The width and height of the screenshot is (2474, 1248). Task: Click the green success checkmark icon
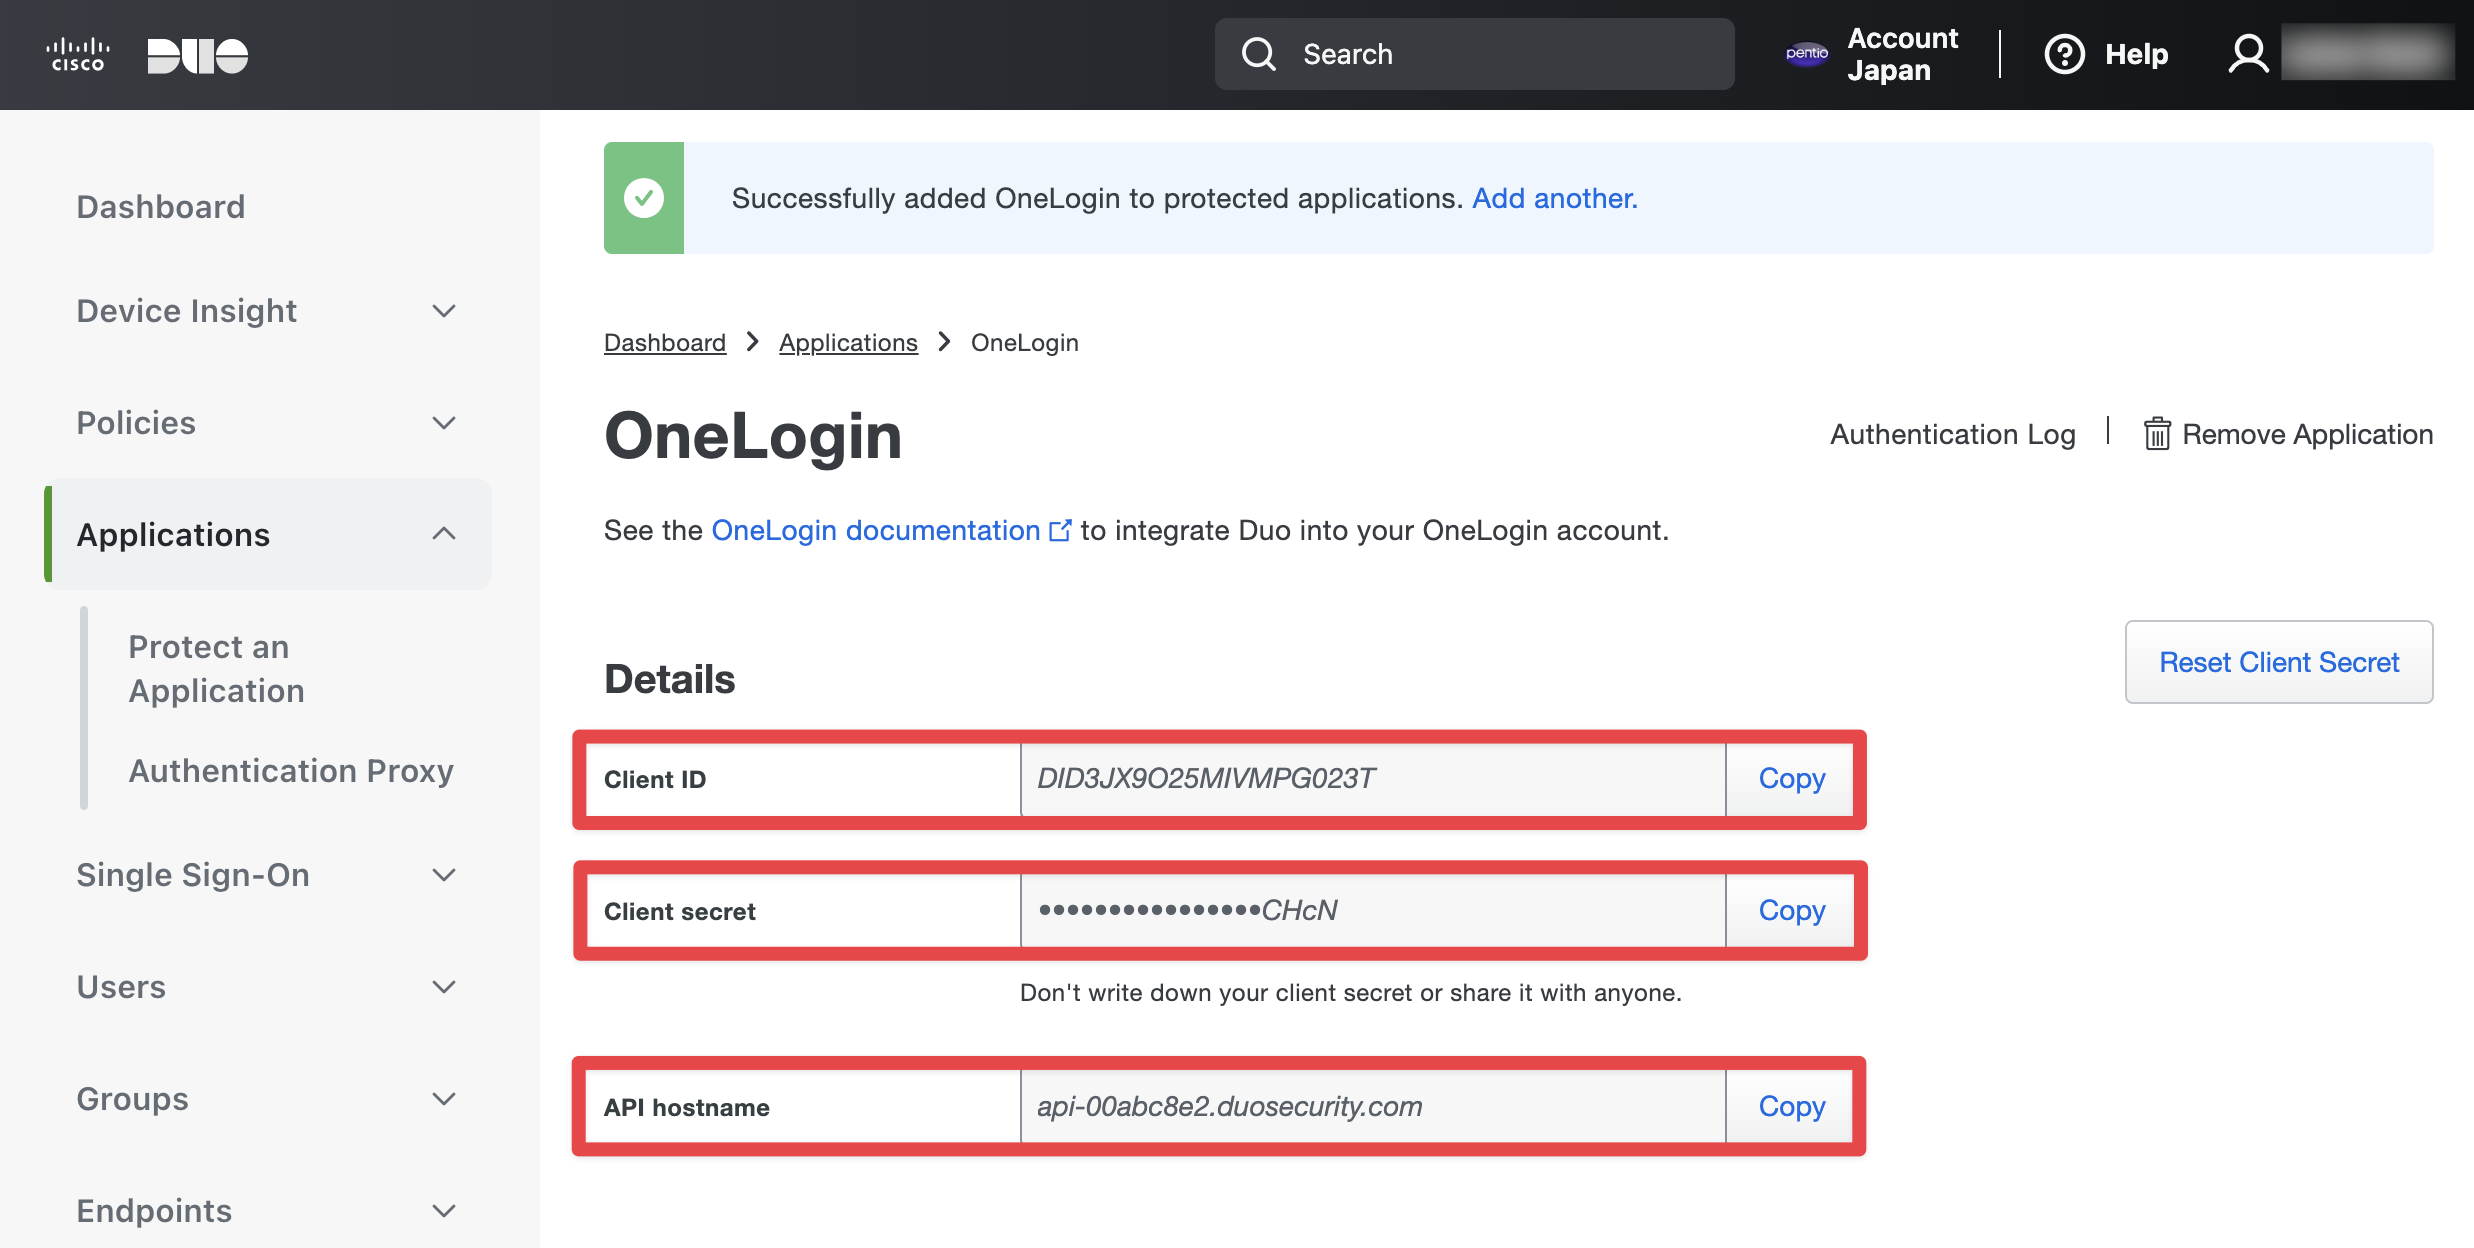coord(644,198)
